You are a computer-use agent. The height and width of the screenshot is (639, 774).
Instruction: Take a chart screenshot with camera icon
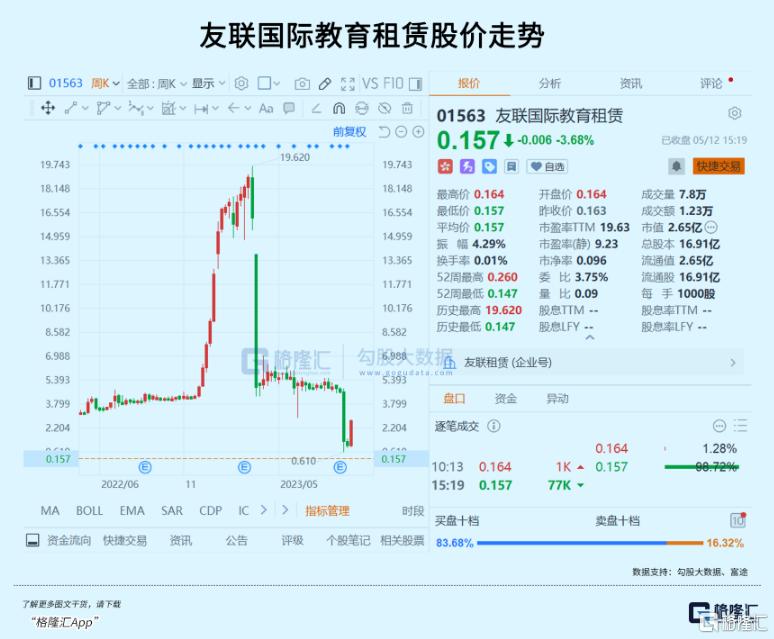tap(302, 84)
